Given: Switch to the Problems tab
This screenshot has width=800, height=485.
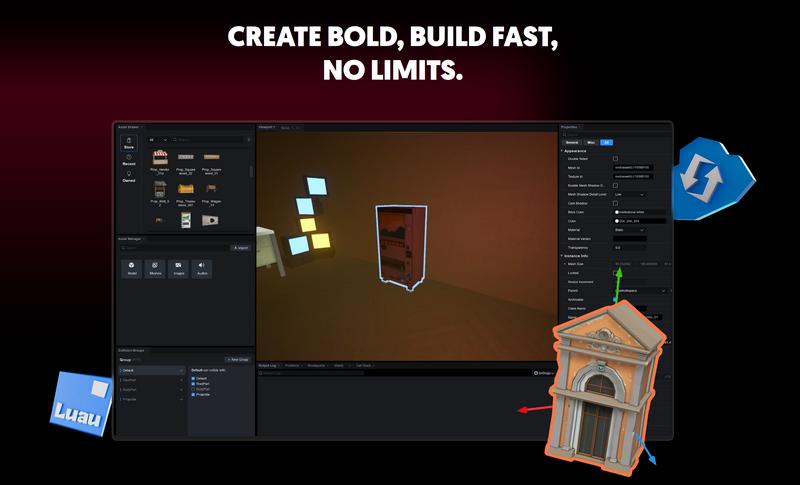Looking at the screenshot, I should [292, 366].
